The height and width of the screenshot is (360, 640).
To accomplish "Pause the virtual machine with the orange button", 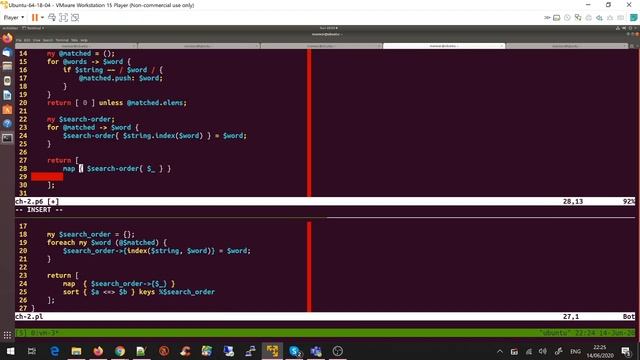I will pos(35,18).
